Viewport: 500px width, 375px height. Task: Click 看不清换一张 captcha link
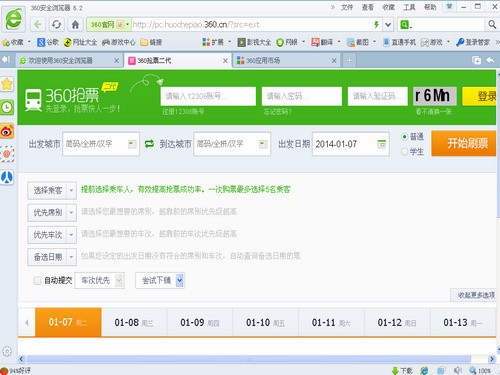[433, 112]
